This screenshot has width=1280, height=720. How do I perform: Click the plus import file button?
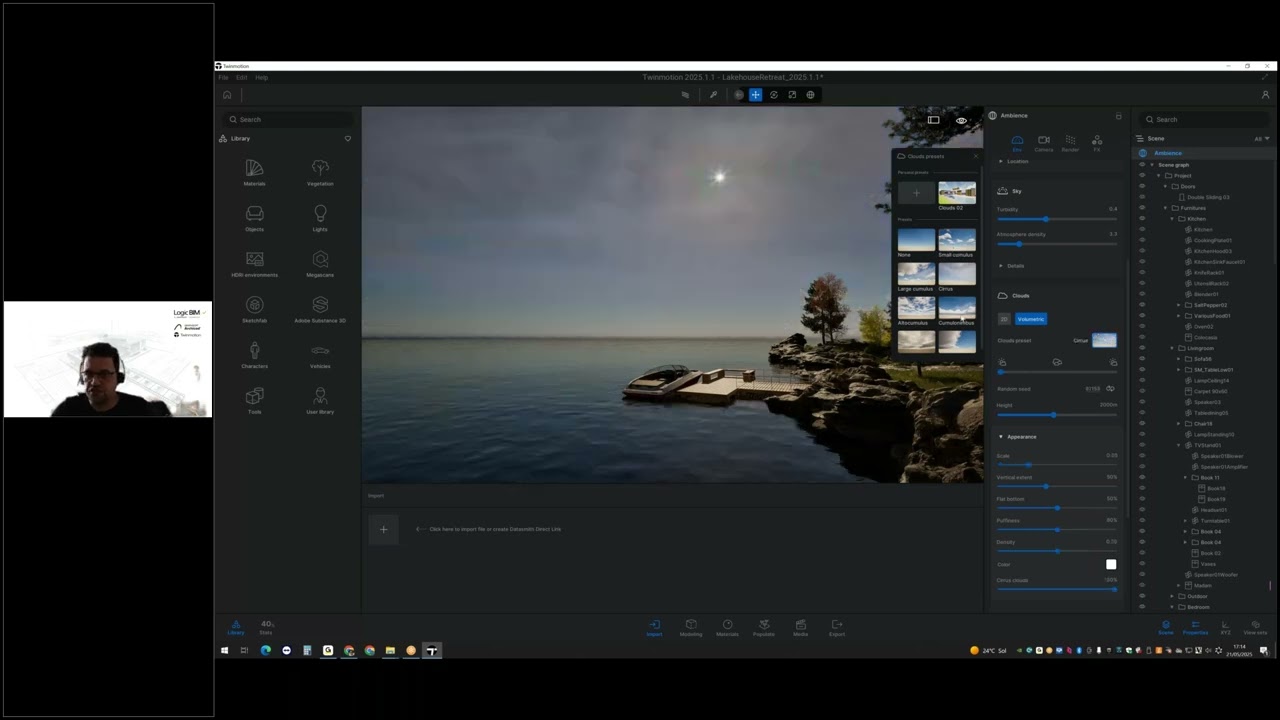click(383, 529)
